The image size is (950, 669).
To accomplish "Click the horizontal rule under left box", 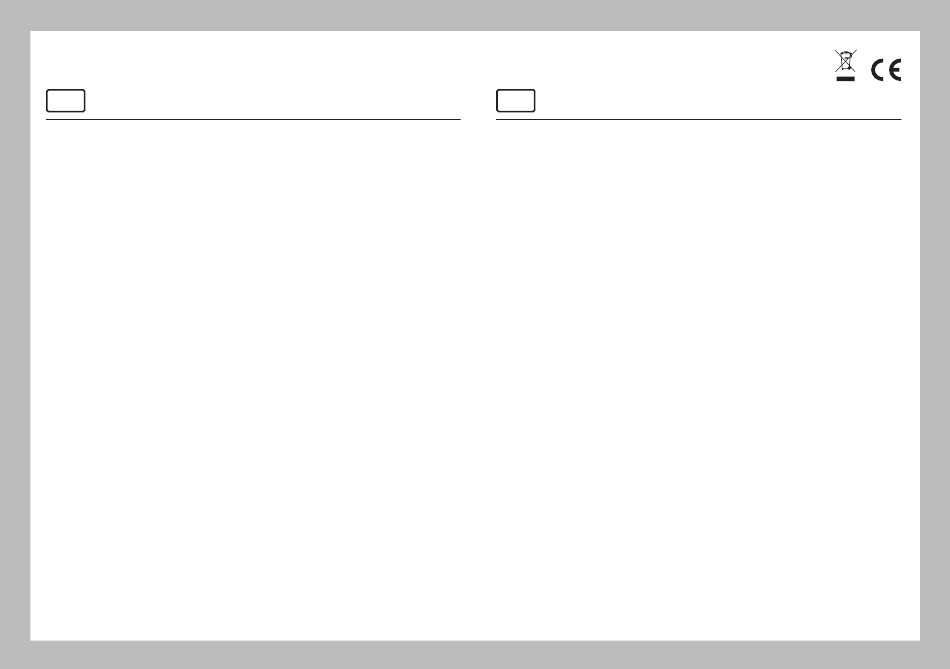I will coord(253,119).
